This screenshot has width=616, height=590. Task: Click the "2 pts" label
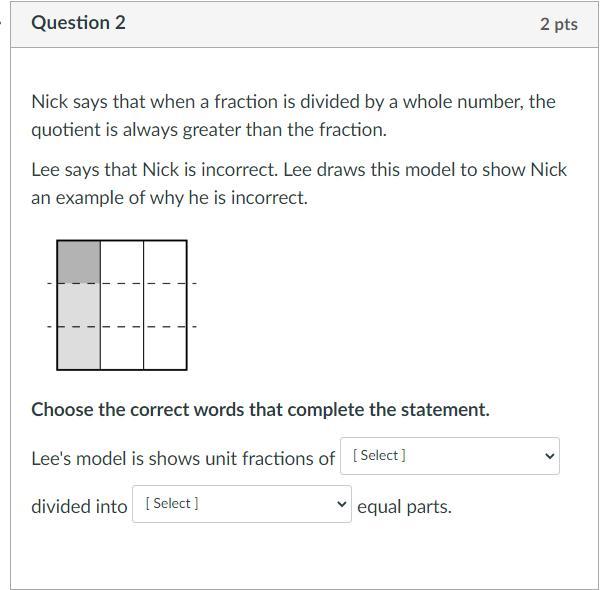click(558, 24)
